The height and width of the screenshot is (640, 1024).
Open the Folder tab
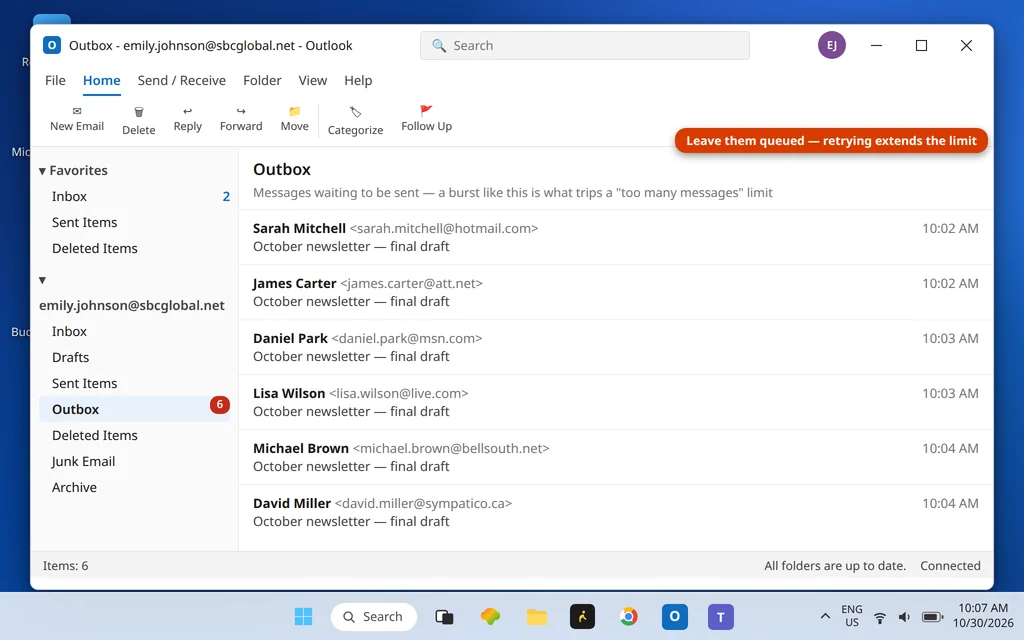262,80
